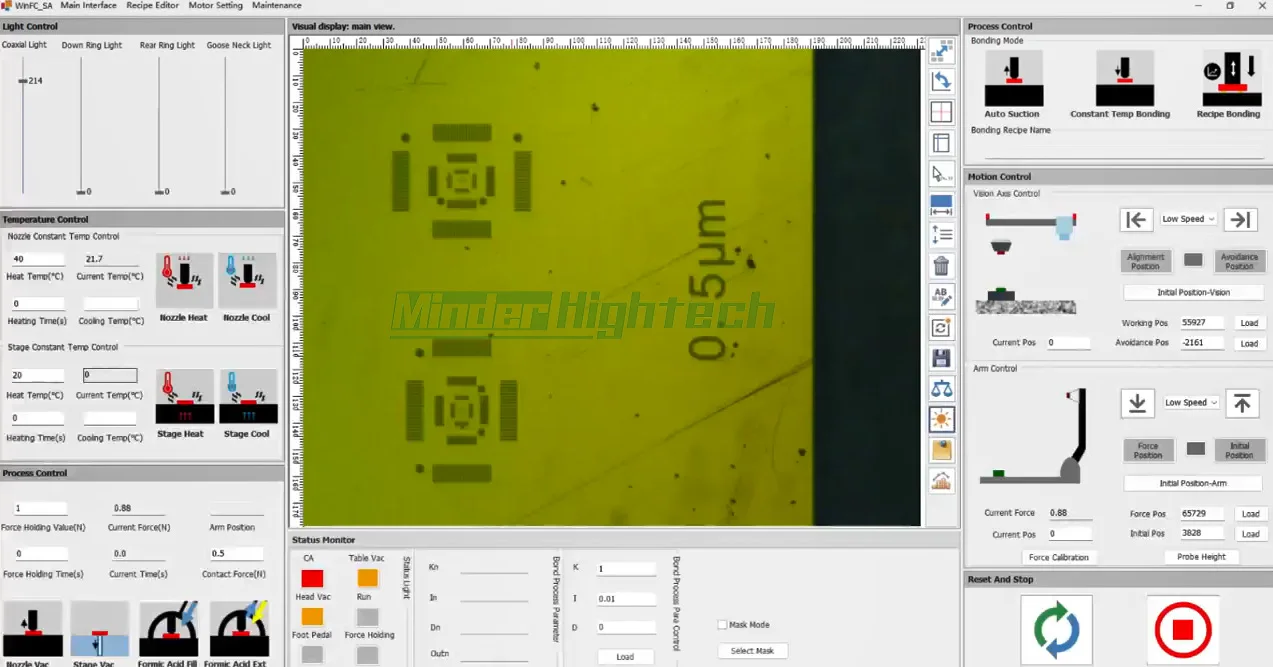Click the Stage Heat icon
The image size is (1273, 667).
tap(185, 397)
